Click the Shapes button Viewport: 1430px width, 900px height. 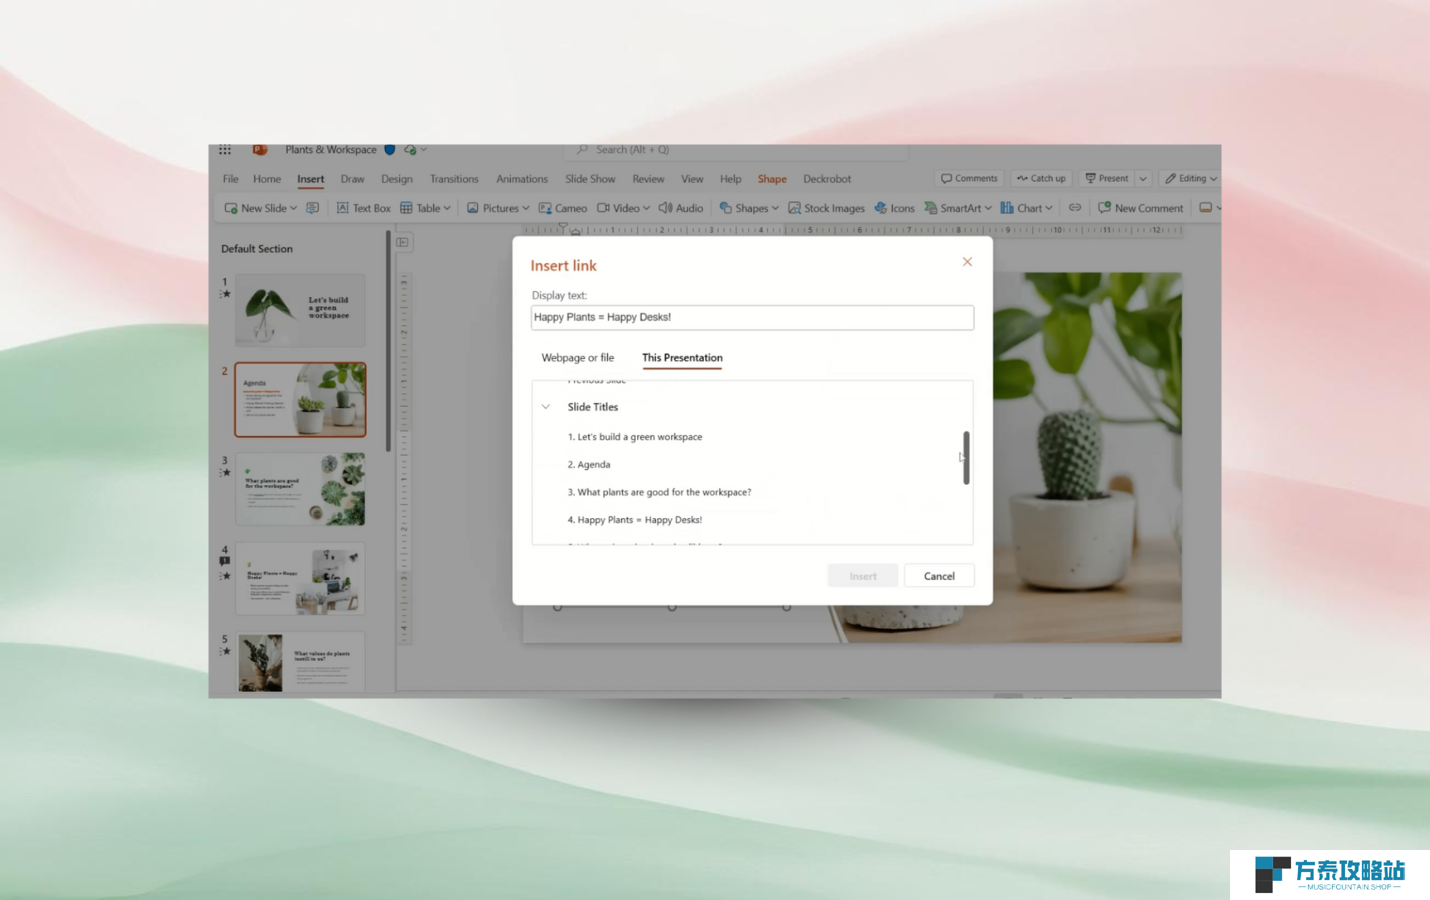tap(743, 208)
